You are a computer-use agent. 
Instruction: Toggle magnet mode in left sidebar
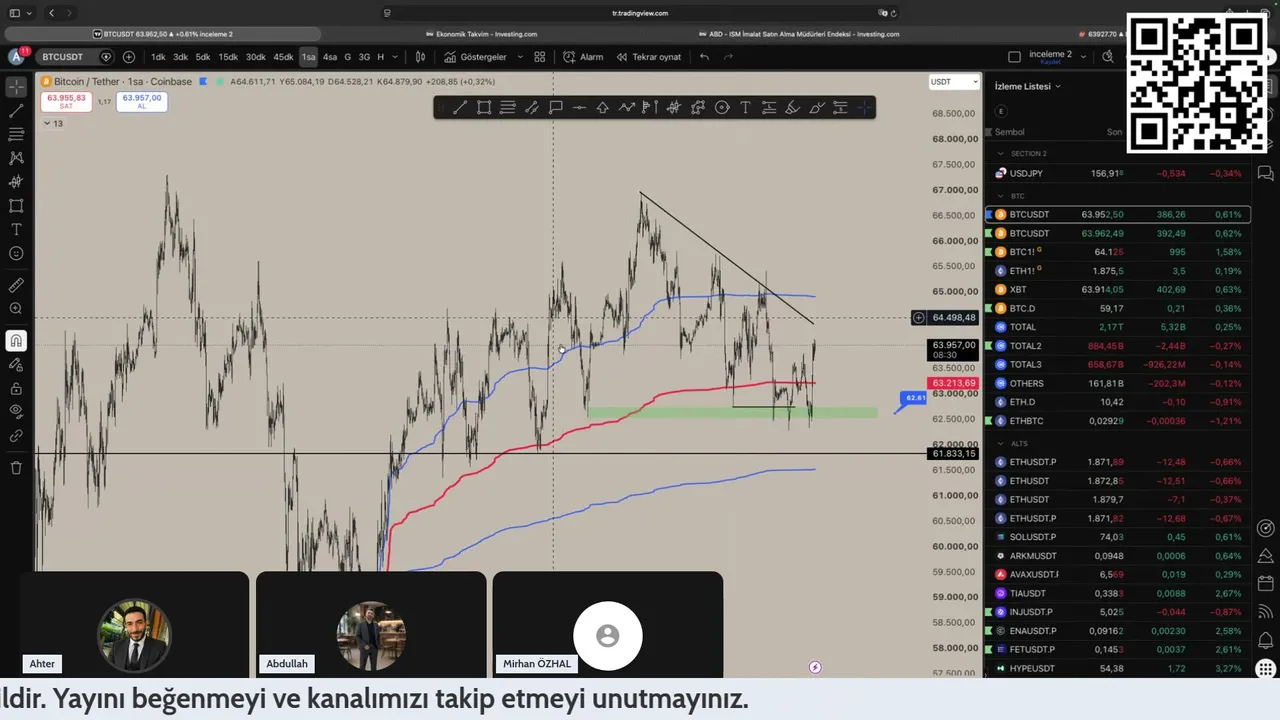[x=16, y=341]
